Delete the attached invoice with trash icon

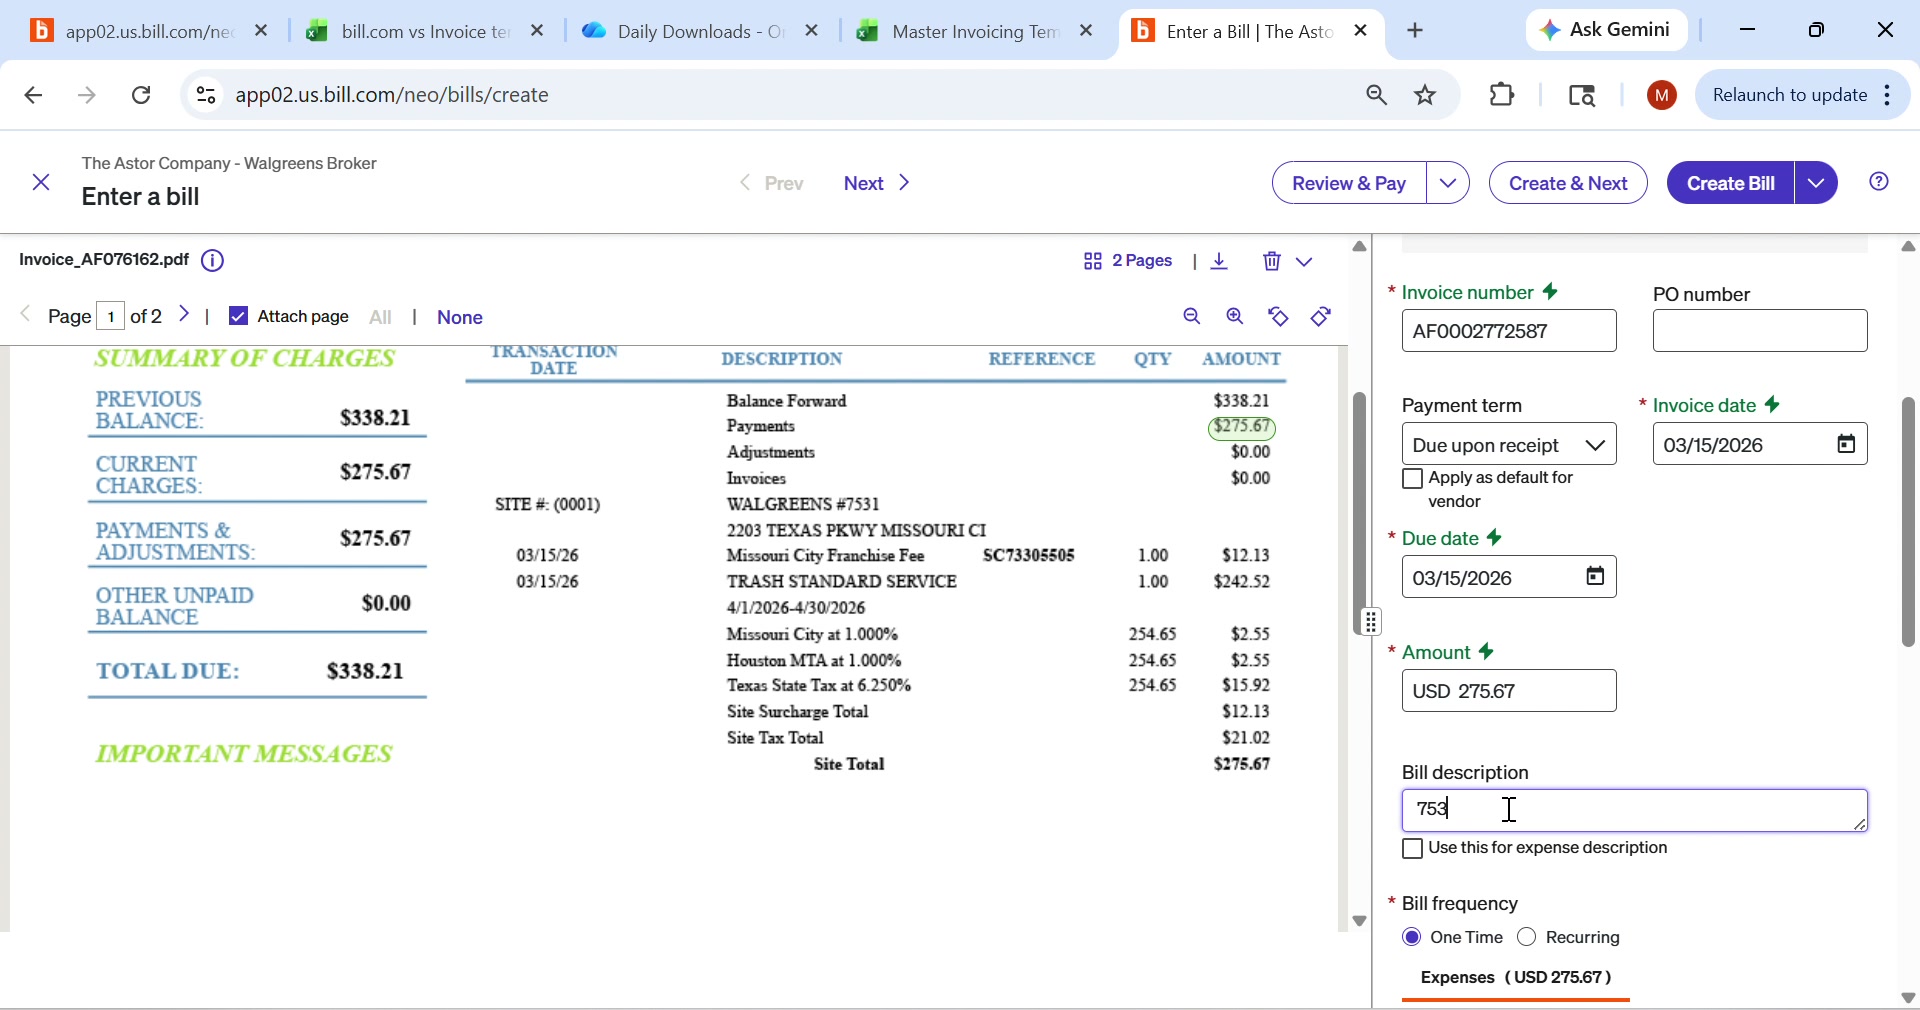pyautogui.click(x=1271, y=262)
